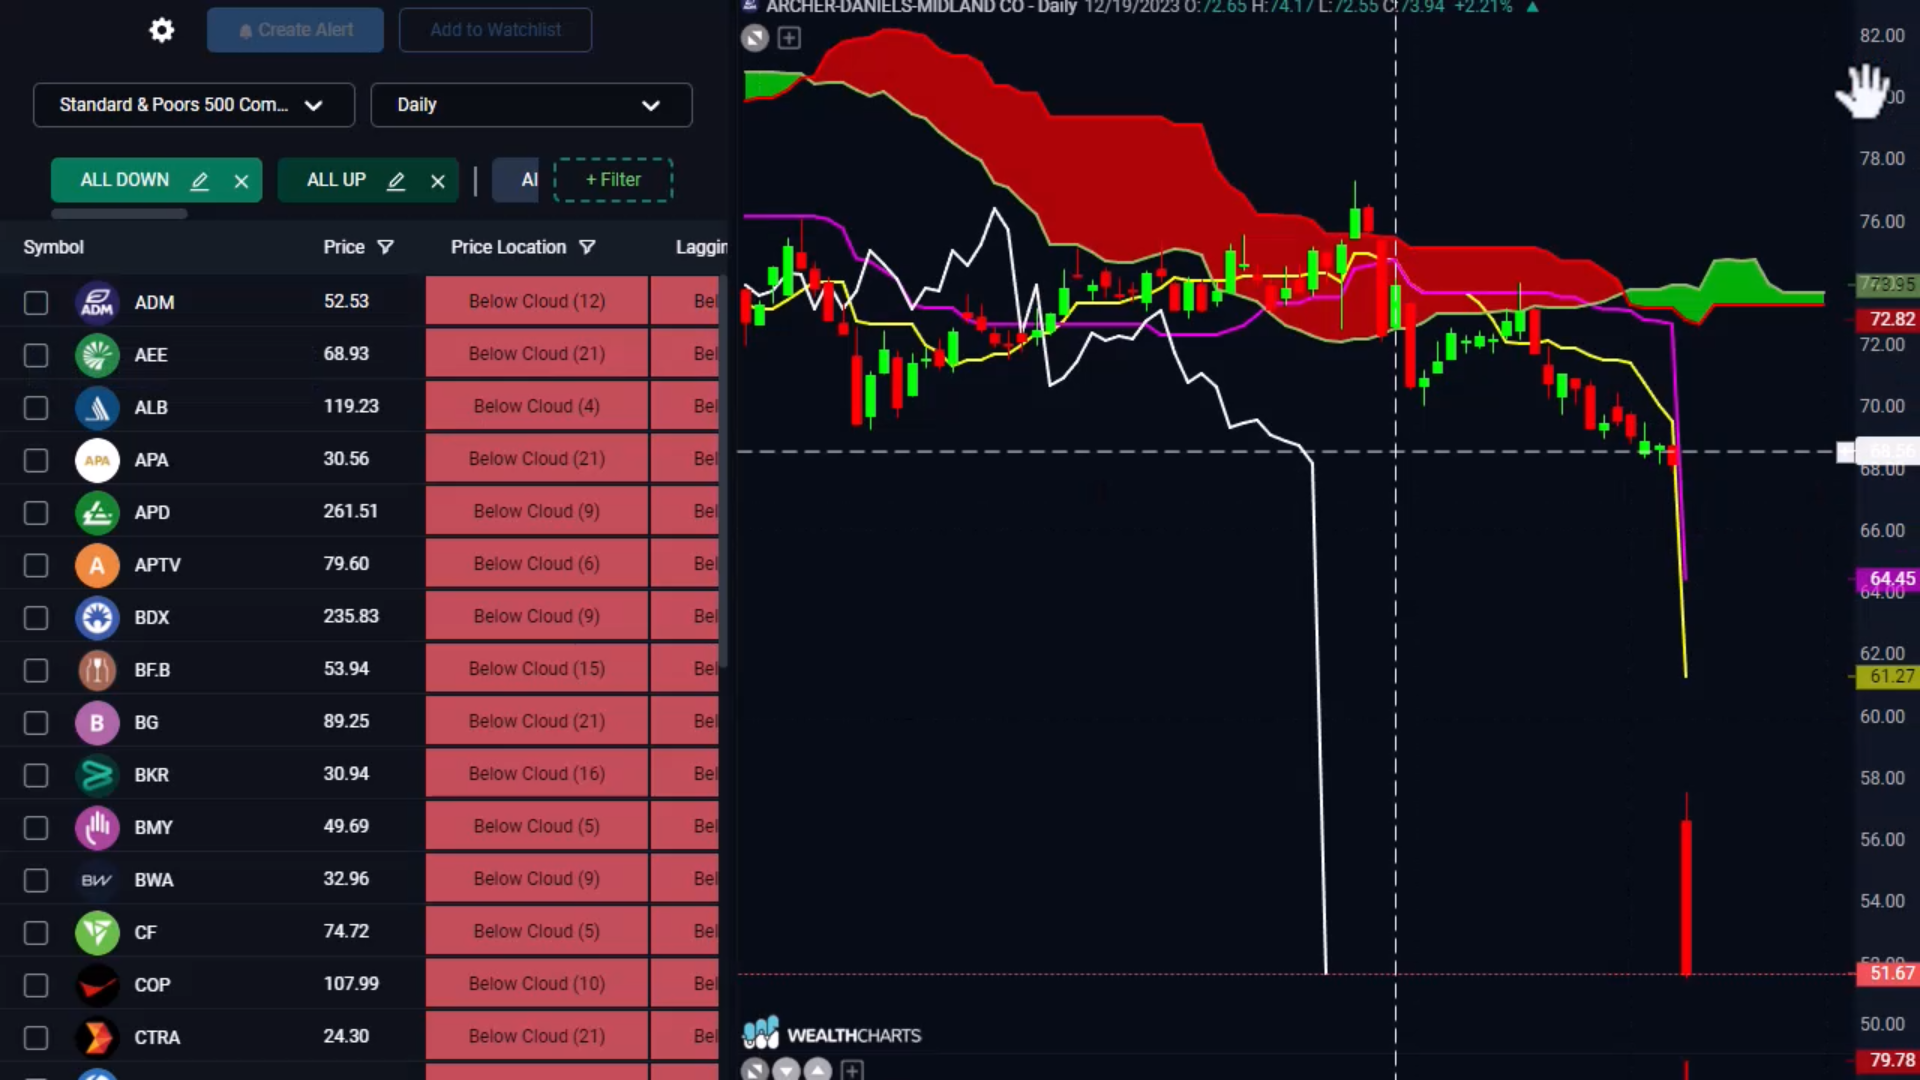The image size is (1920, 1080).
Task: Edit the ALL DOWN filter pencil icon
Action: 200,181
